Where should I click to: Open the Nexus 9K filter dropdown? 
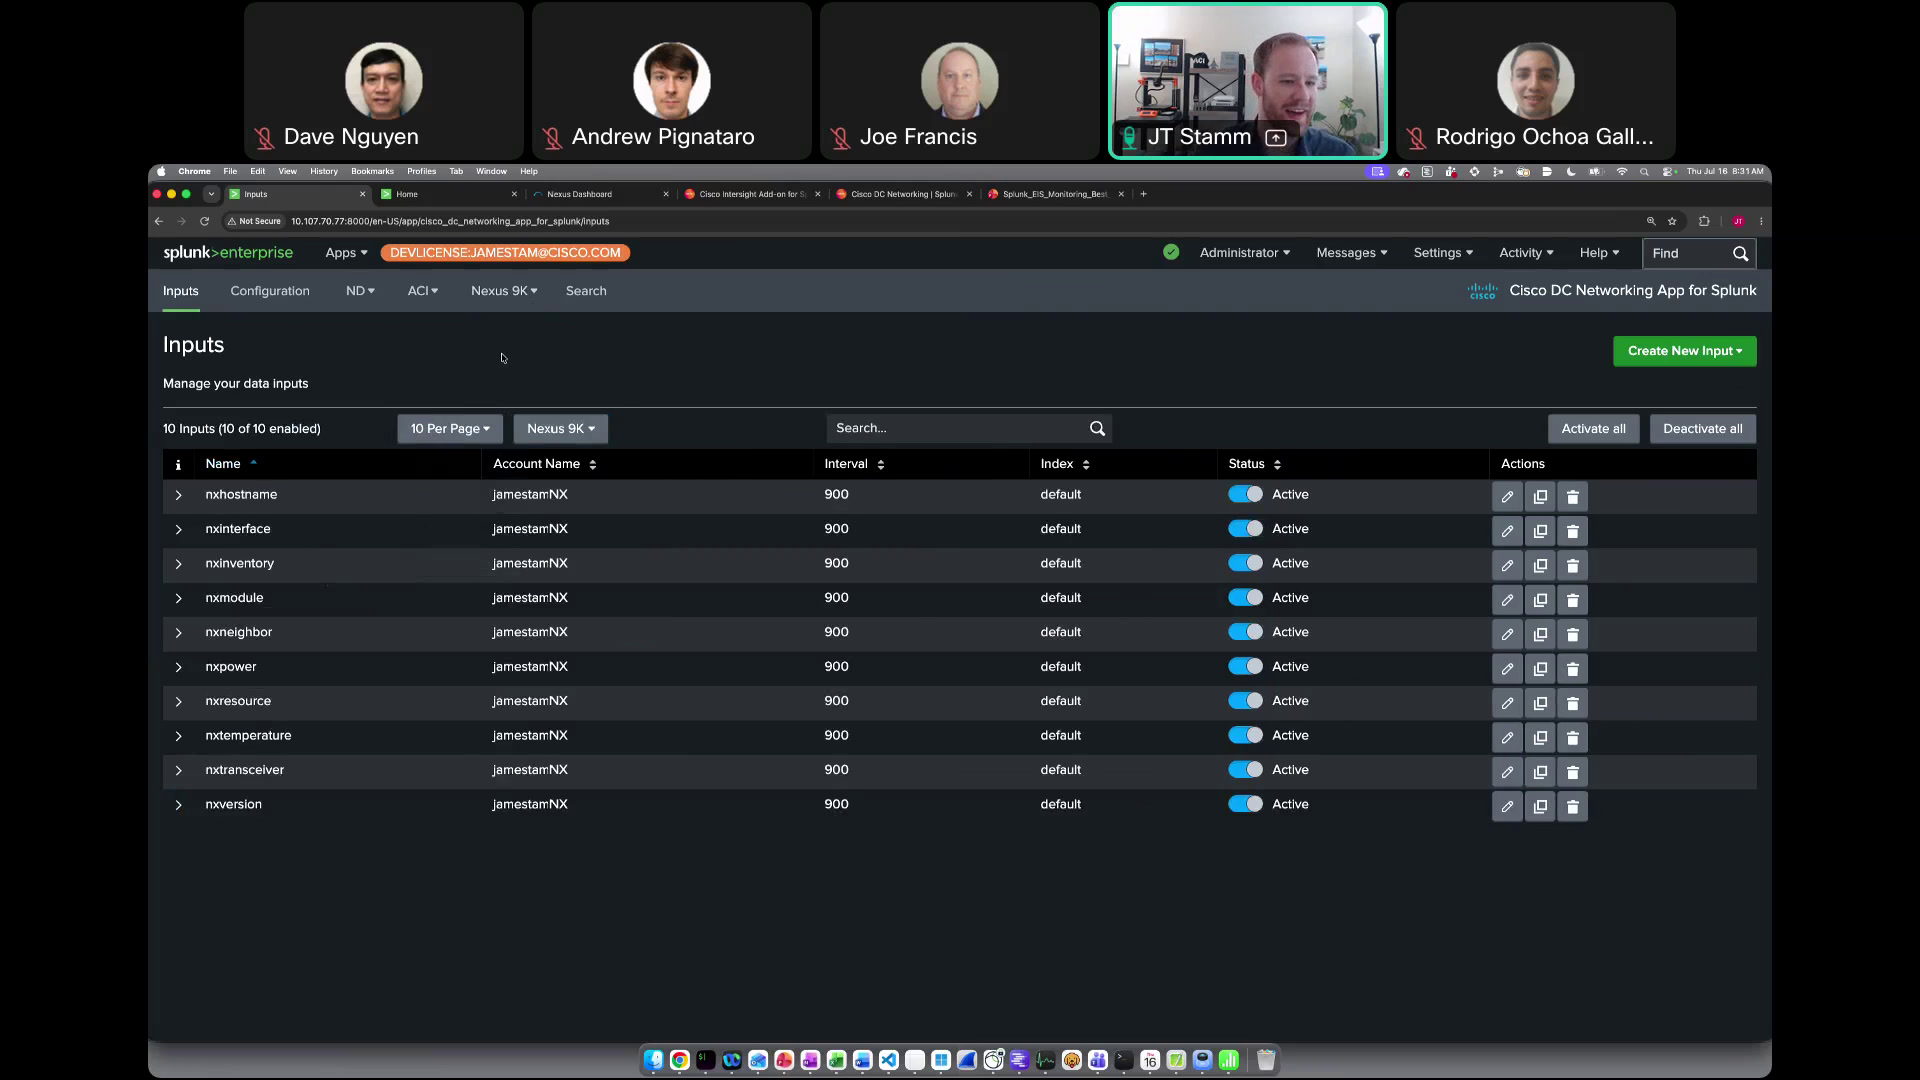tap(561, 429)
